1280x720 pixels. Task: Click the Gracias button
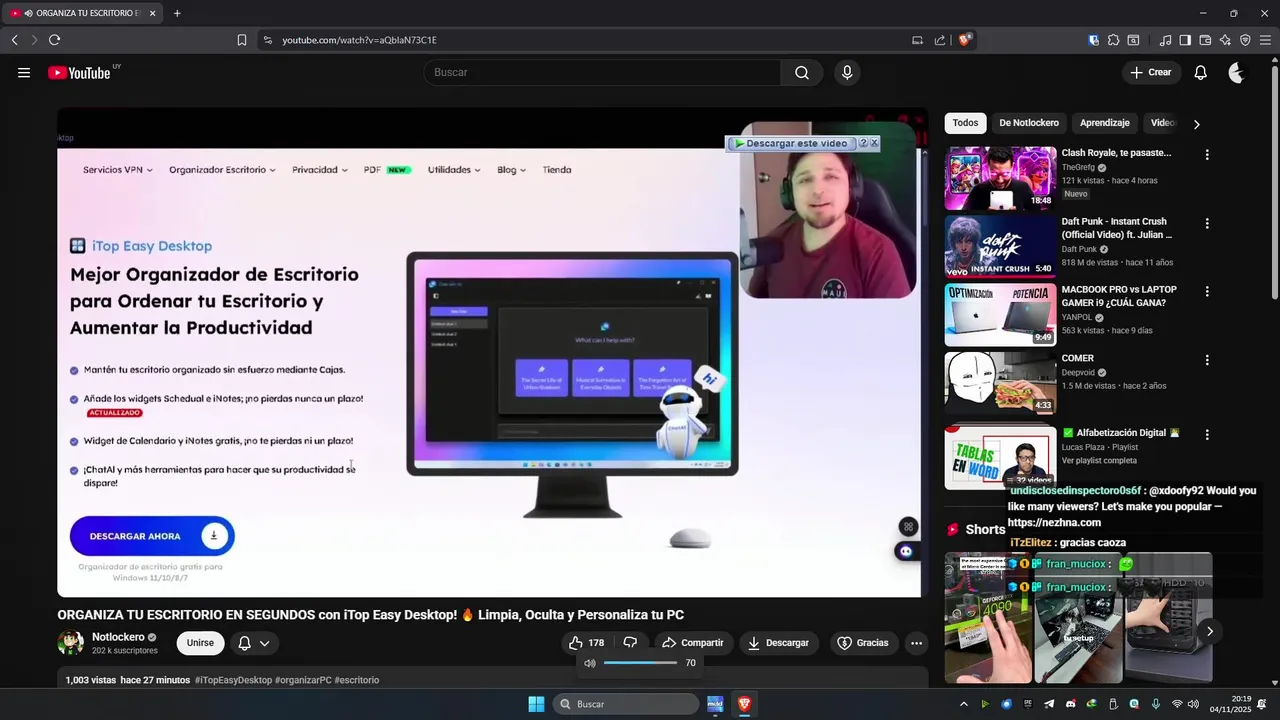point(862,643)
